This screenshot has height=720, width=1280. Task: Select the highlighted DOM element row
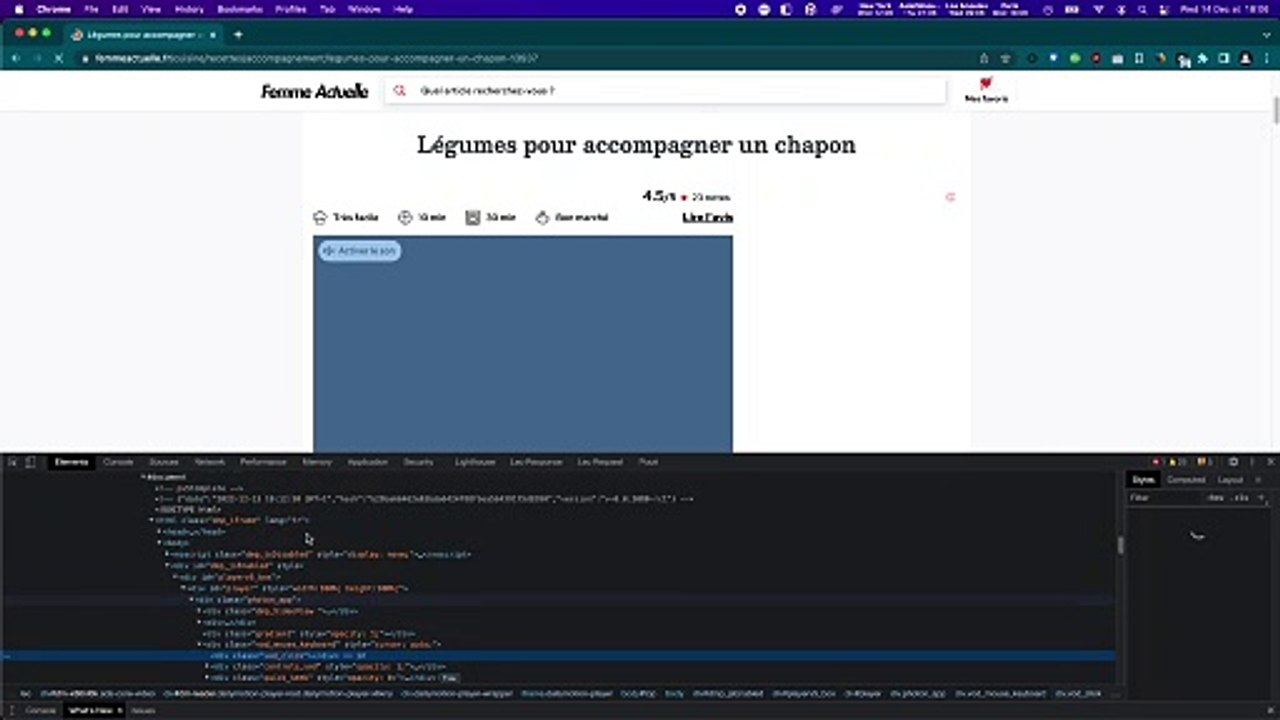(x=558, y=655)
